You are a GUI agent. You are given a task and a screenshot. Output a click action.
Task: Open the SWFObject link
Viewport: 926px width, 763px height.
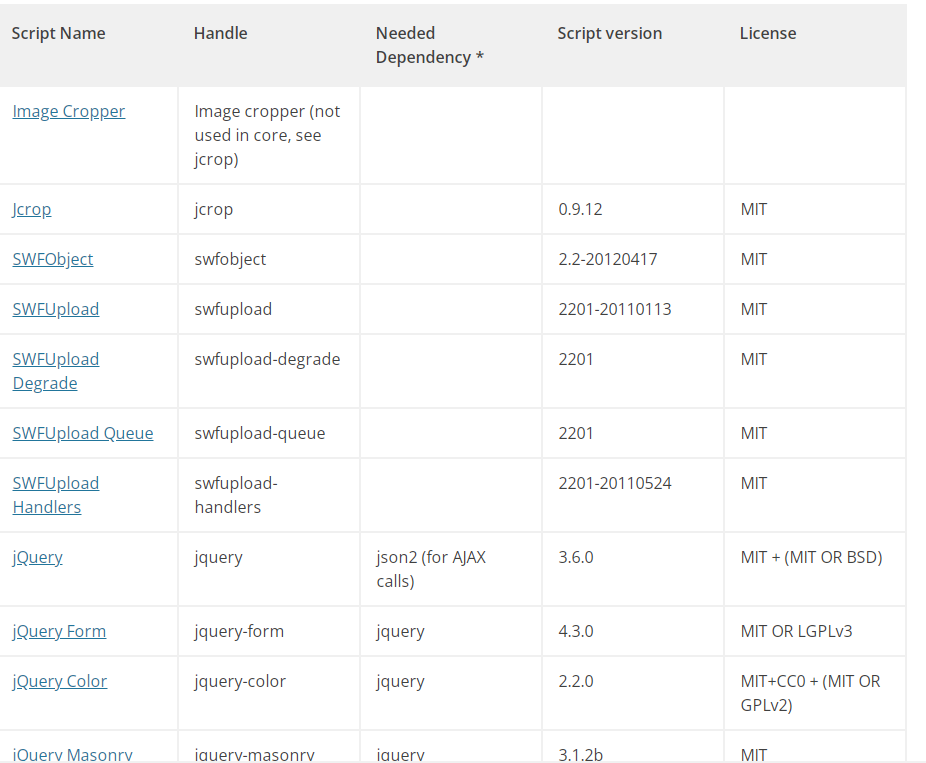tap(53, 259)
